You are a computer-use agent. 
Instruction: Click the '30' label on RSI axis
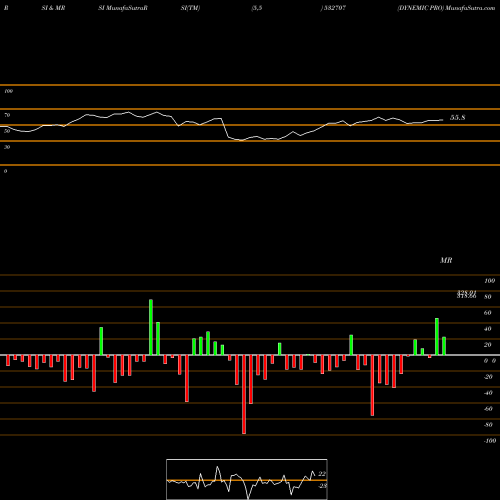point(7,147)
